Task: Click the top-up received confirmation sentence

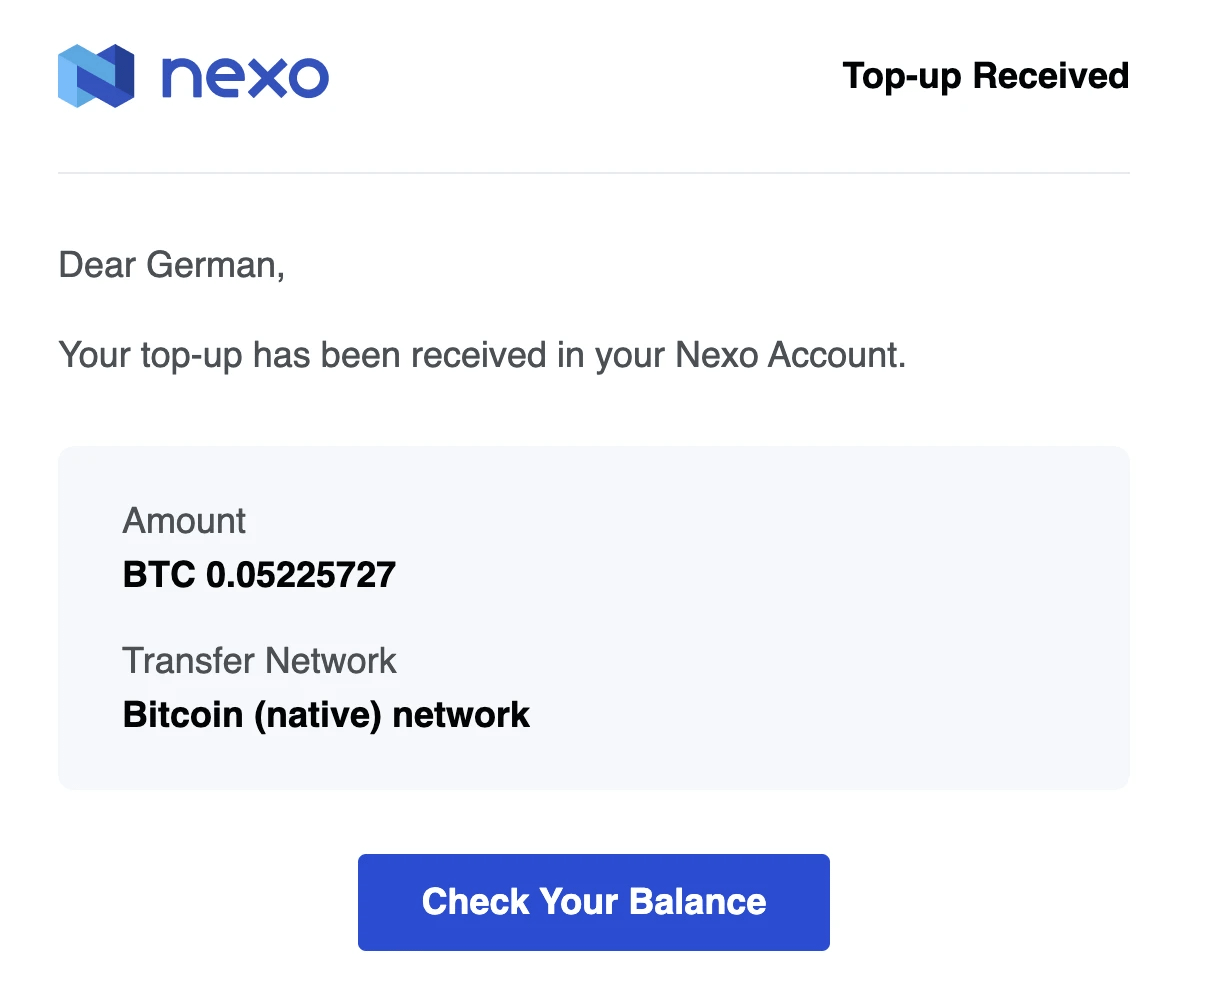Action: tap(482, 355)
